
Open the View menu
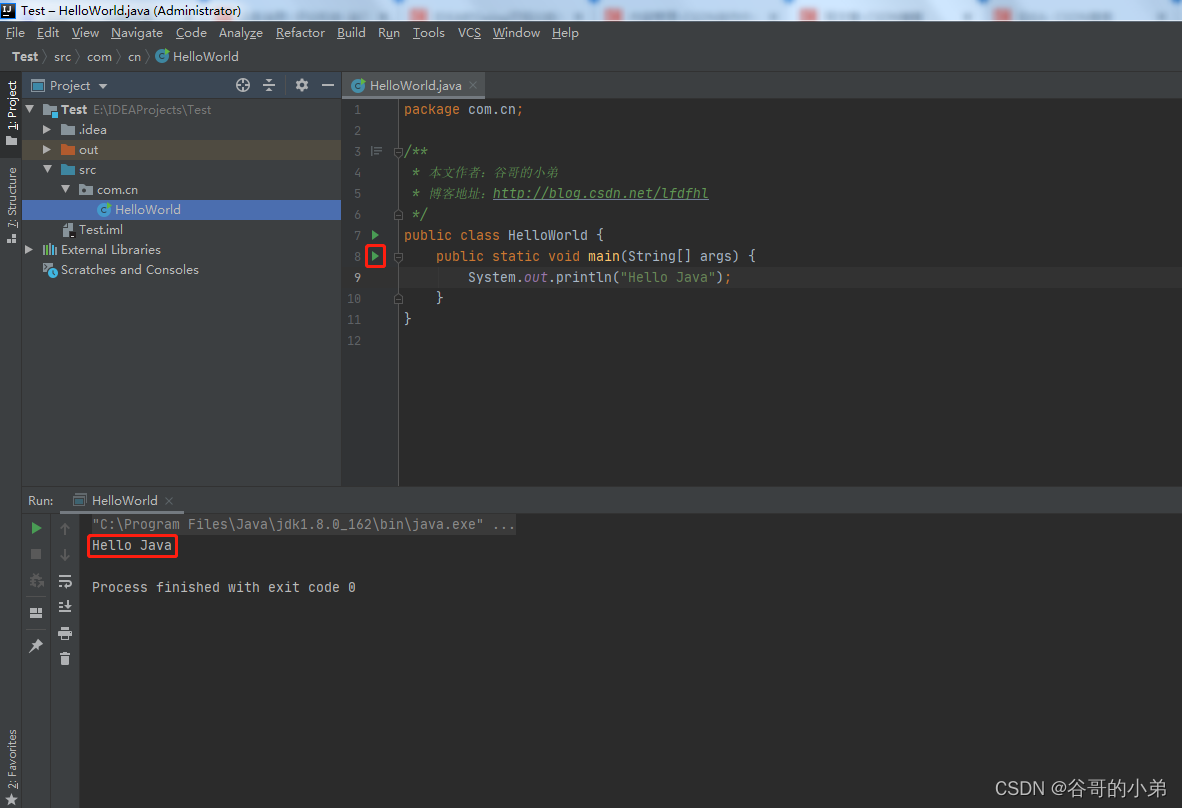pyautogui.click(x=85, y=32)
